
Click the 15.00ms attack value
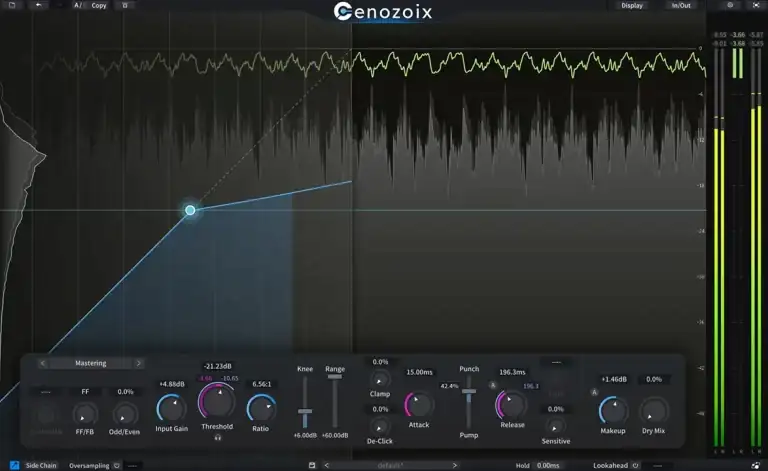click(x=419, y=372)
